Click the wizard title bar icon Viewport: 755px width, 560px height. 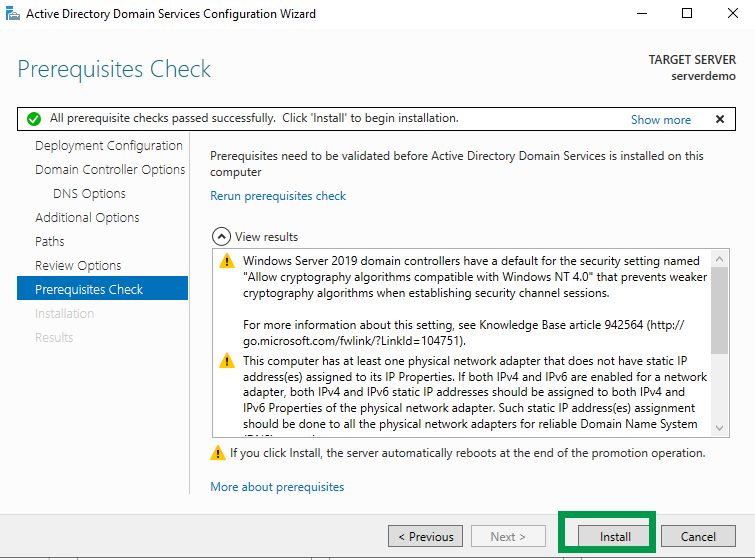[x=12, y=14]
